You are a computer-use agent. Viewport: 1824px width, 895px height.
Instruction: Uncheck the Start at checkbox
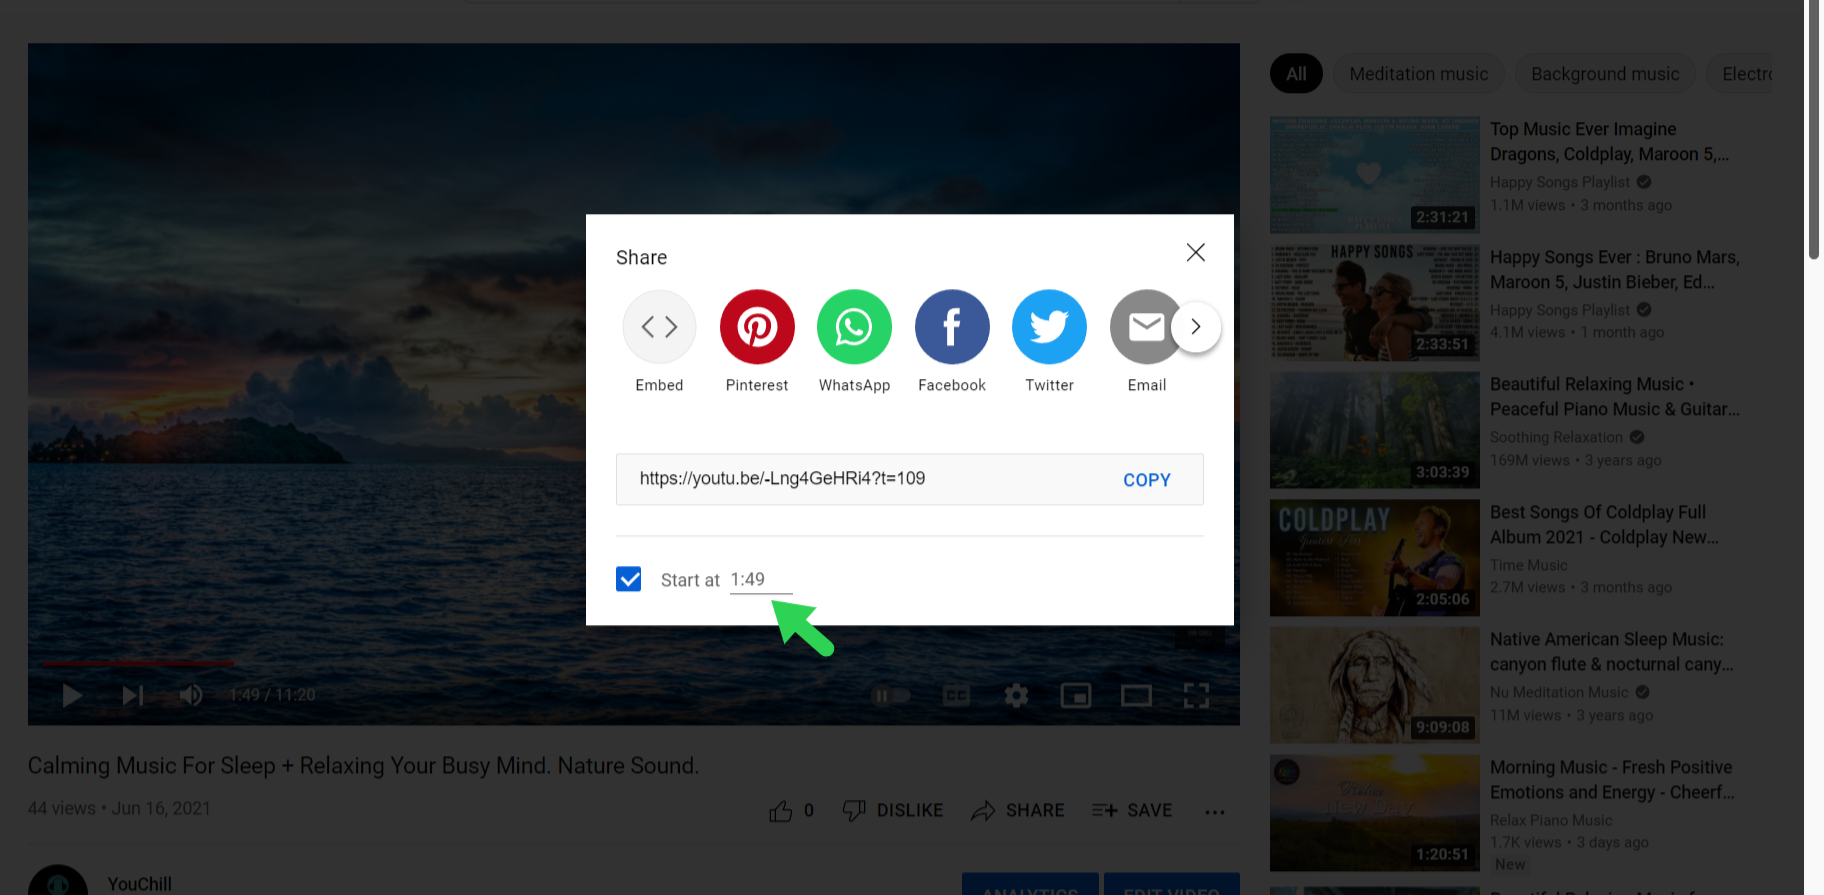click(629, 579)
